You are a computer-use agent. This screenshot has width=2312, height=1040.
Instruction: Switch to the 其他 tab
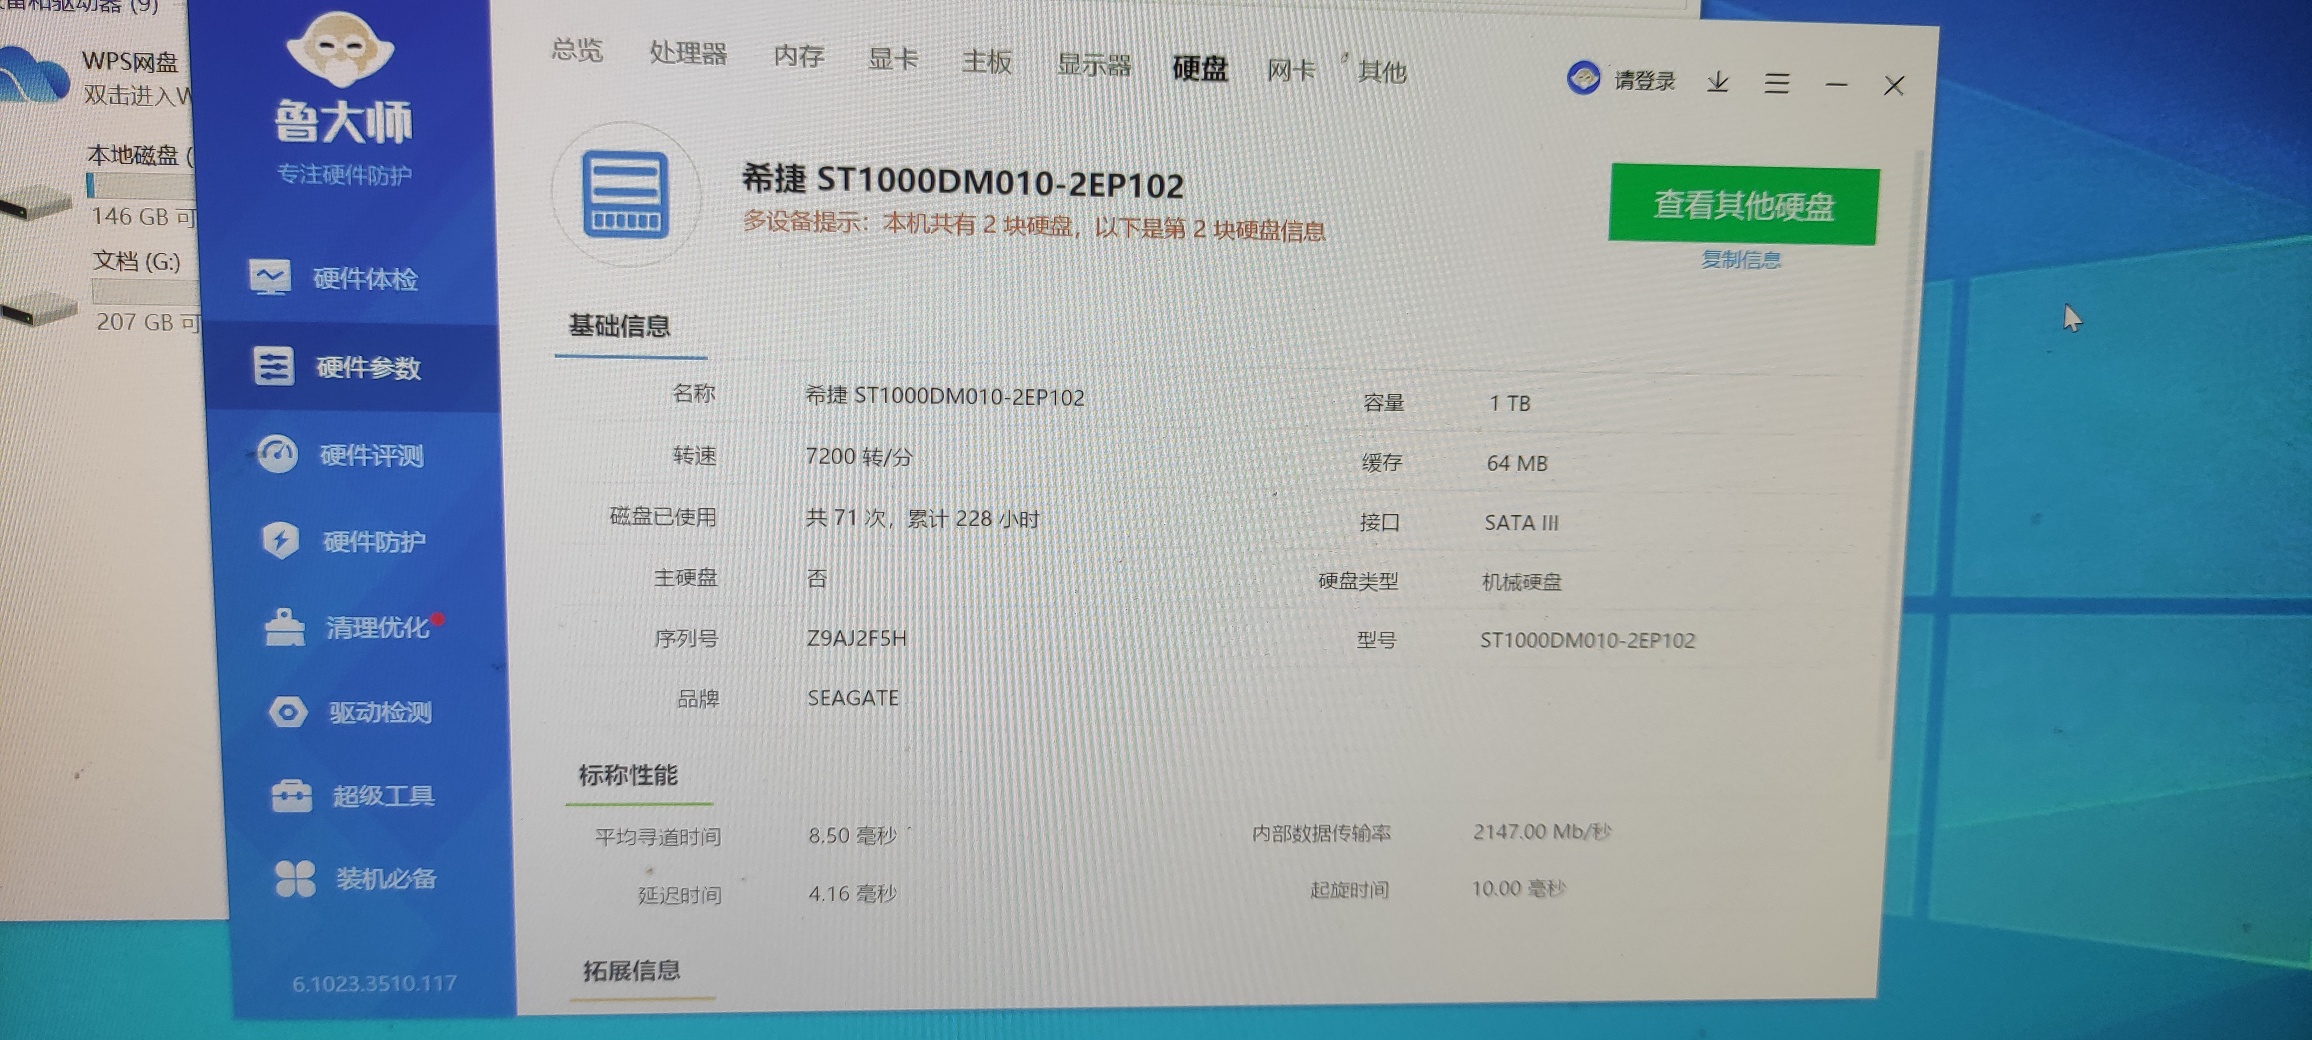1382,72
